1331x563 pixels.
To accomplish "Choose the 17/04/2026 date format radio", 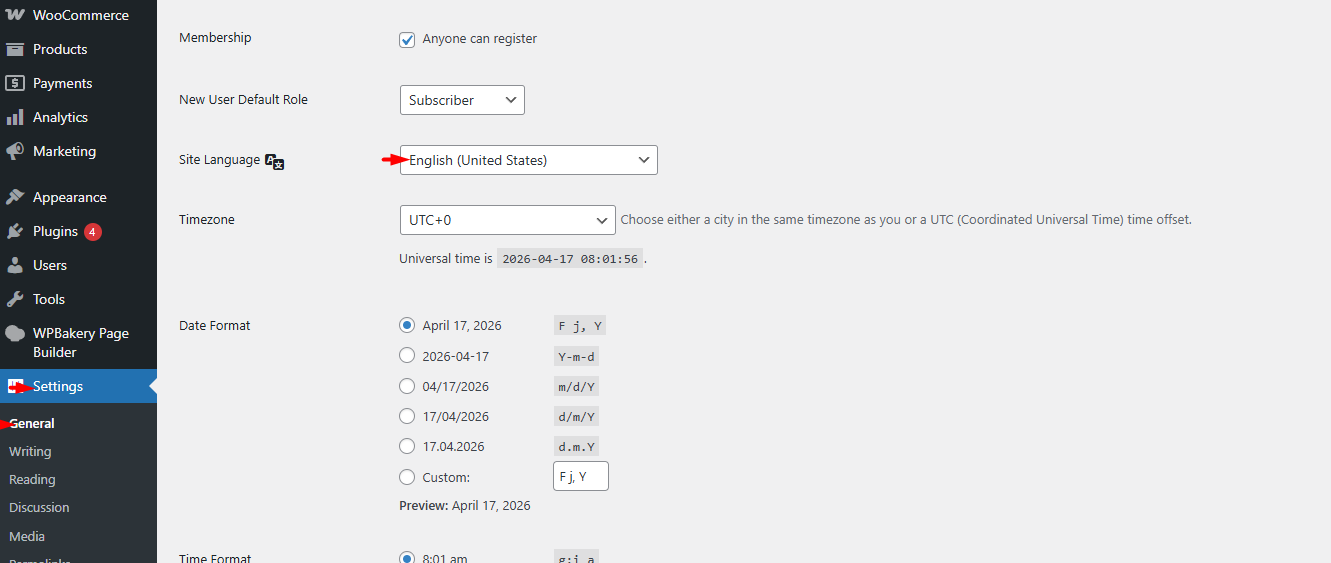I will 407,416.
